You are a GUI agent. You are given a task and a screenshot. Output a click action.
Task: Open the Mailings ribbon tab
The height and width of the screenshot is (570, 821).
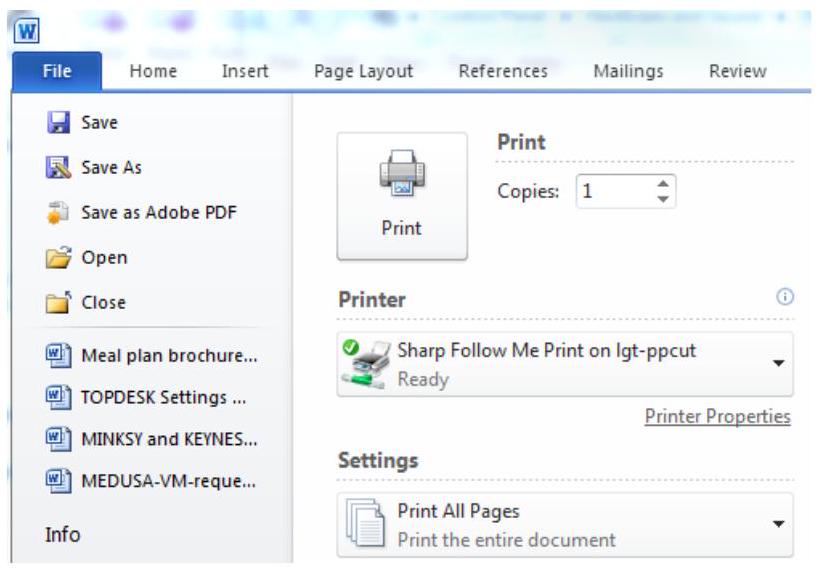coord(628,71)
